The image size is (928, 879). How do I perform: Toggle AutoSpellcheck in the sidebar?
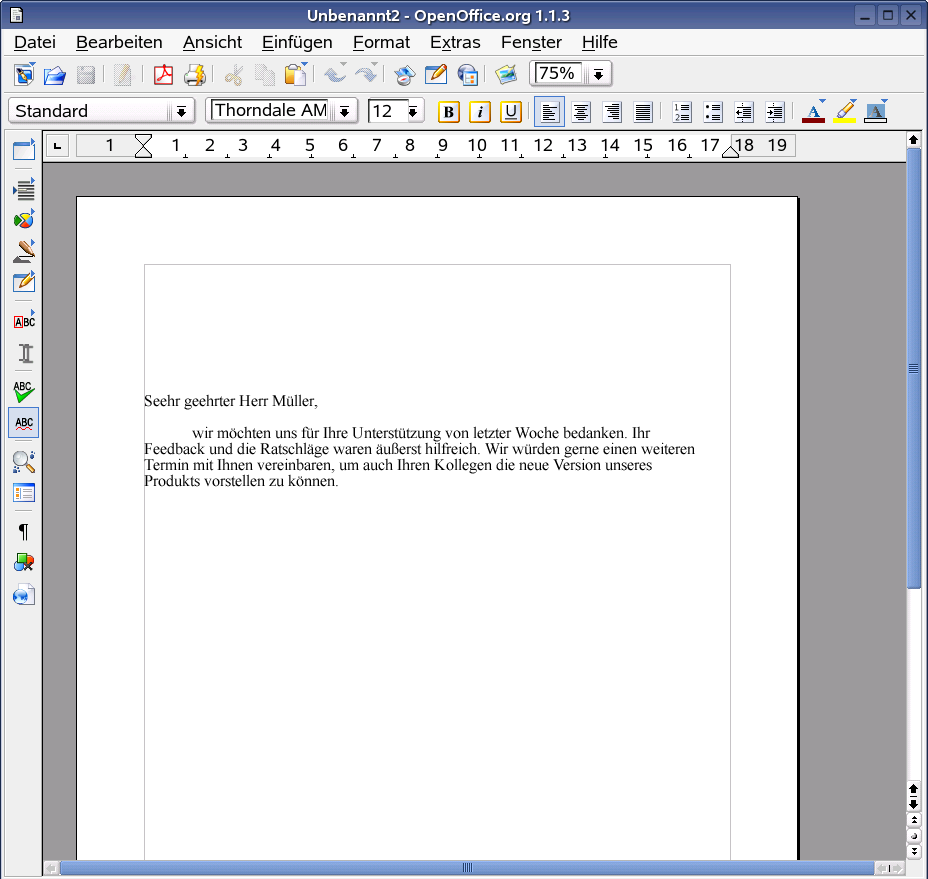pyautogui.click(x=23, y=422)
